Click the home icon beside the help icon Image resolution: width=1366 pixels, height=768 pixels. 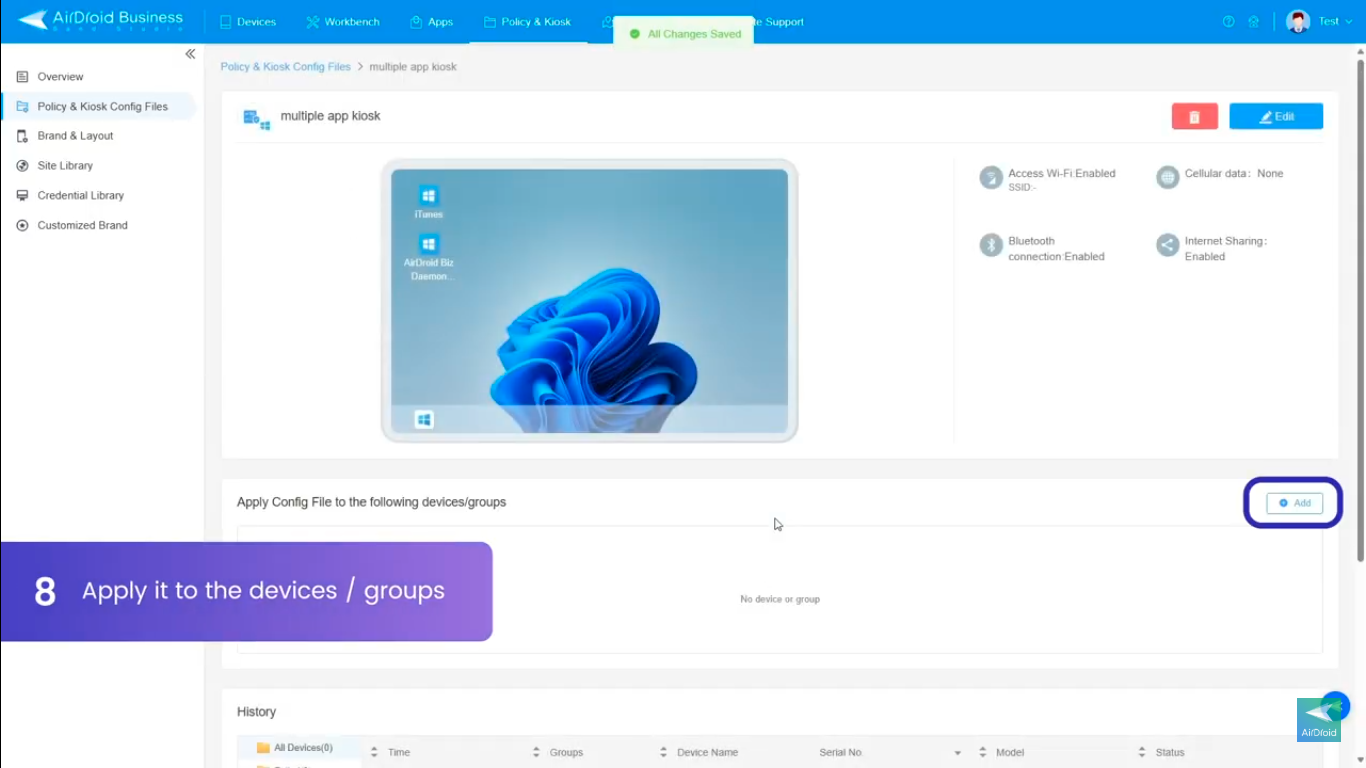point(1253,22)
